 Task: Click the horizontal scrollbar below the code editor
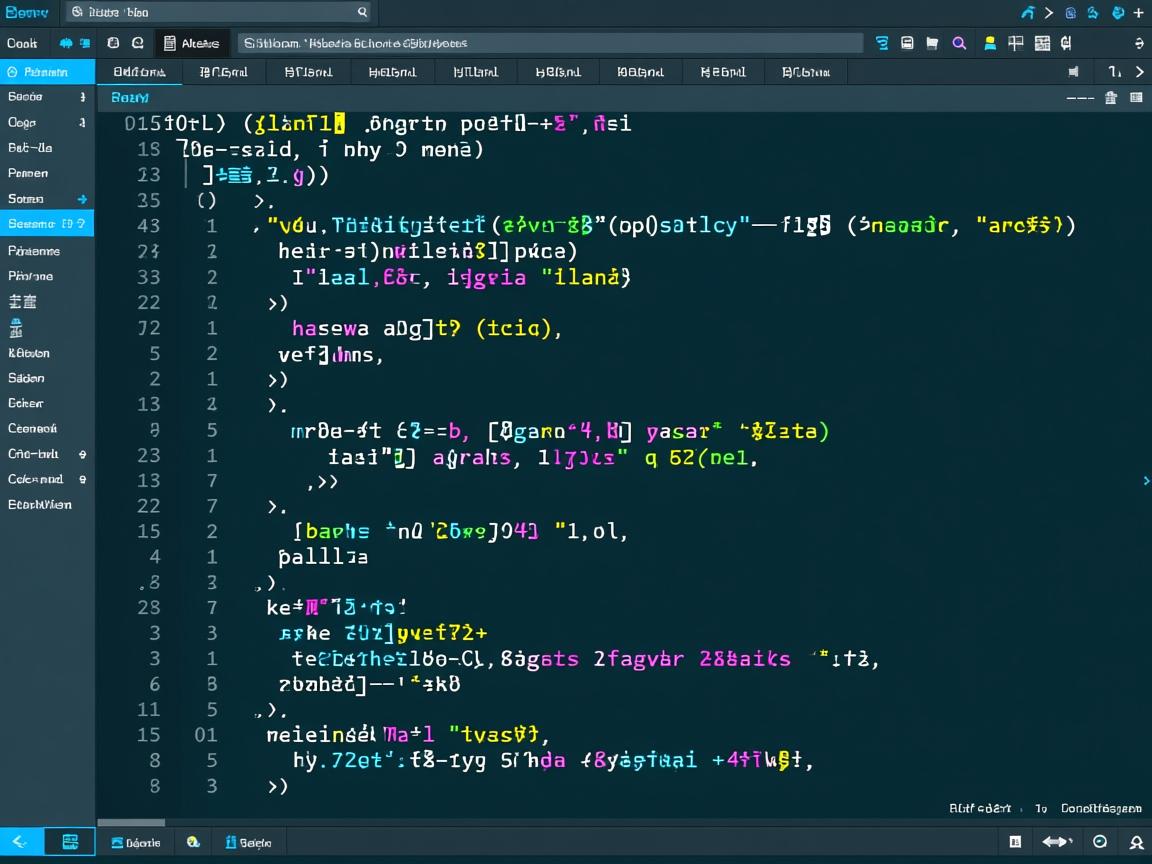[x=135, y=823]
